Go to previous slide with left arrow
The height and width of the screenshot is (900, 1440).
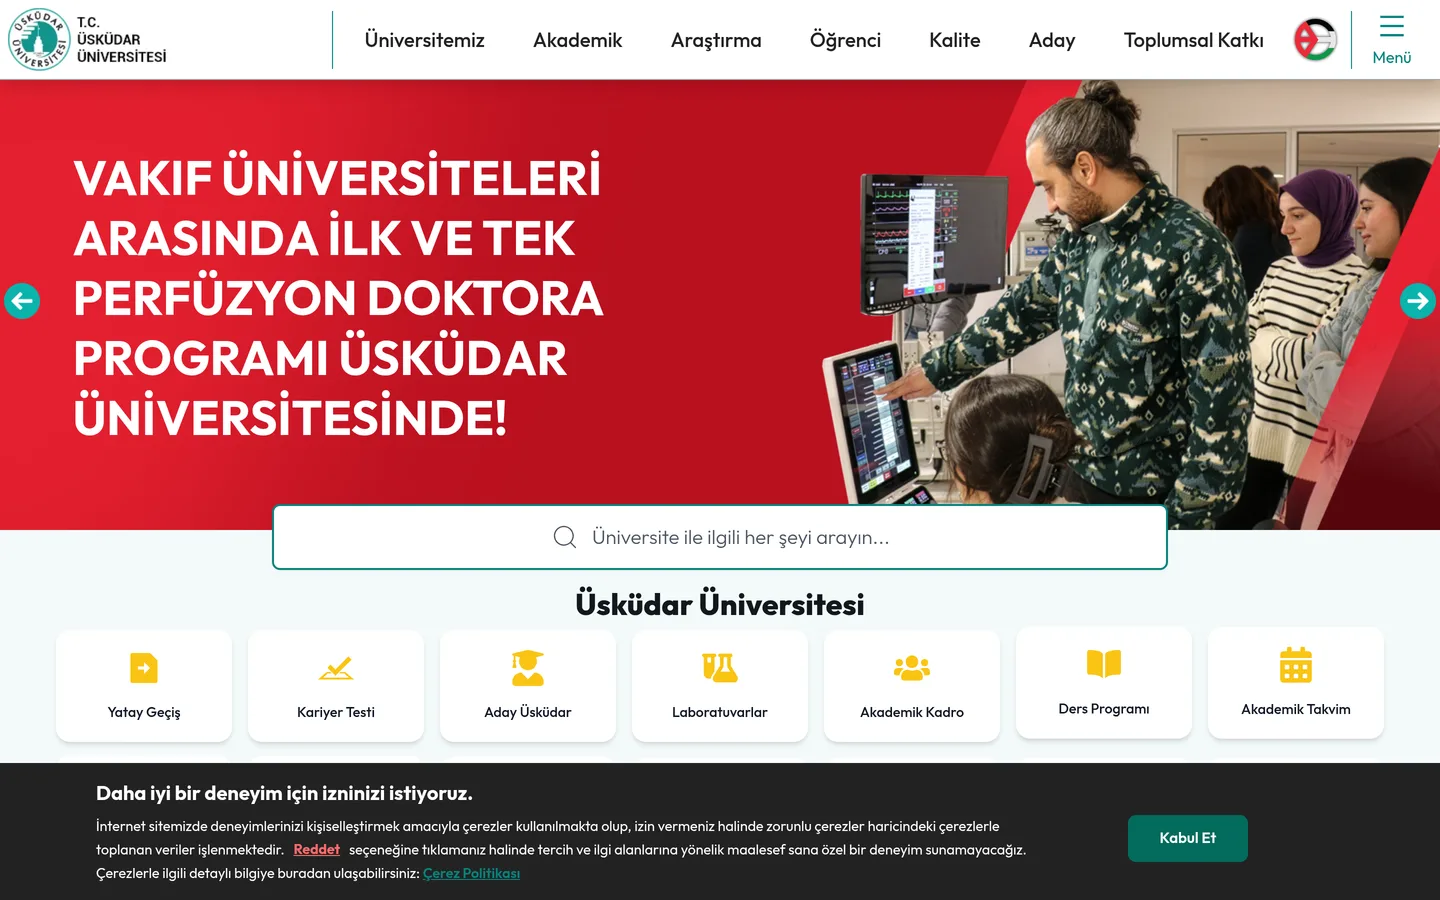tap(22, 301)
